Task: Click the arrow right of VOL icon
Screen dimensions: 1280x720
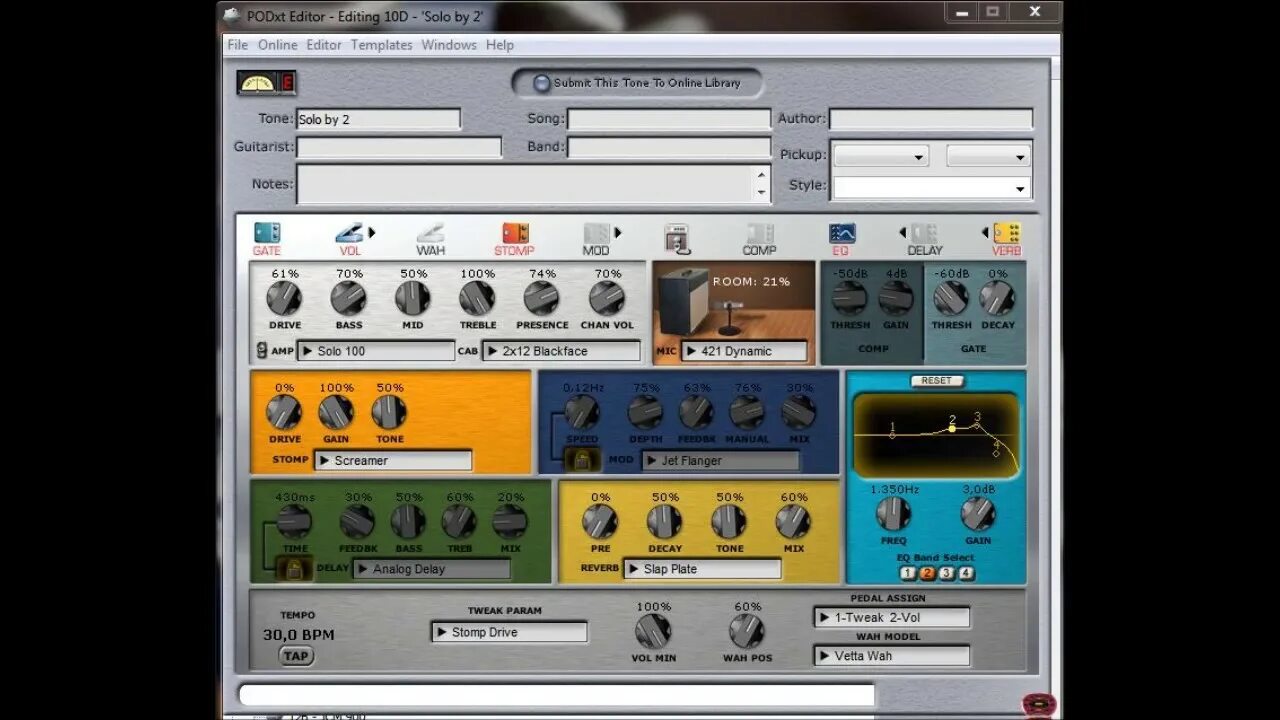Action: [x=372, y=233]
